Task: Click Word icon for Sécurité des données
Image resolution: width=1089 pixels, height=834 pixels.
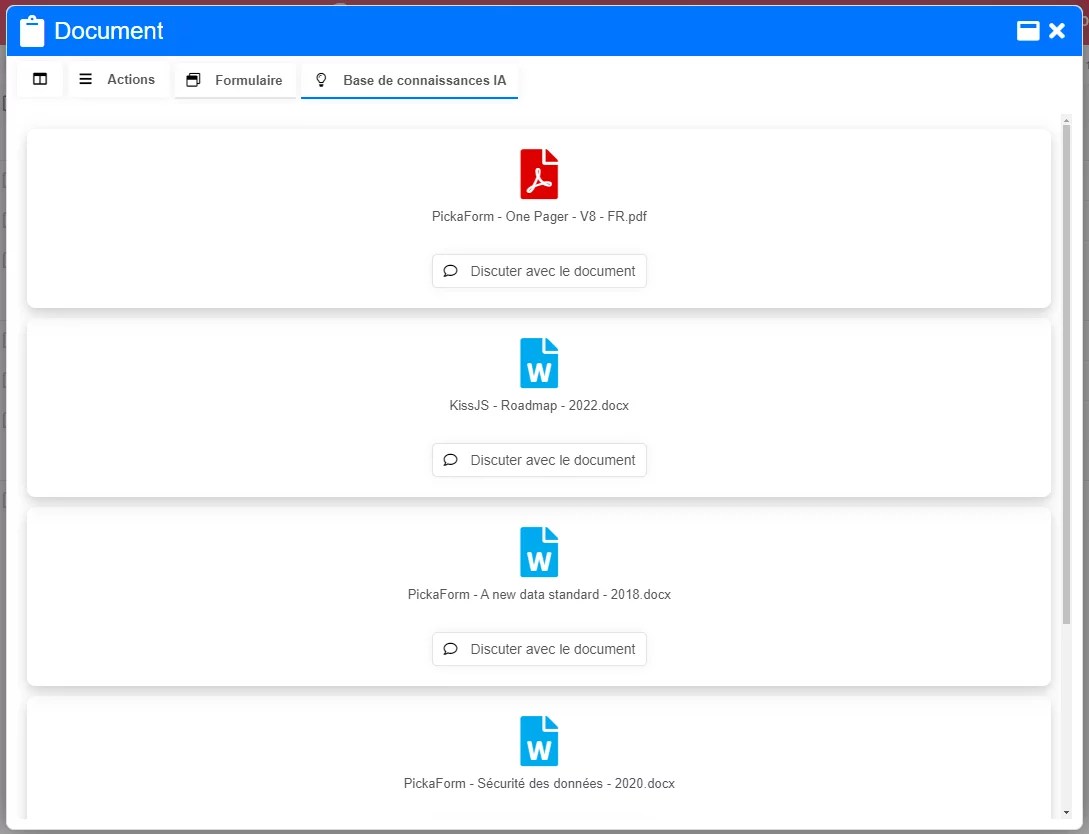Action: pyautogui.click(x=539, y=741)
